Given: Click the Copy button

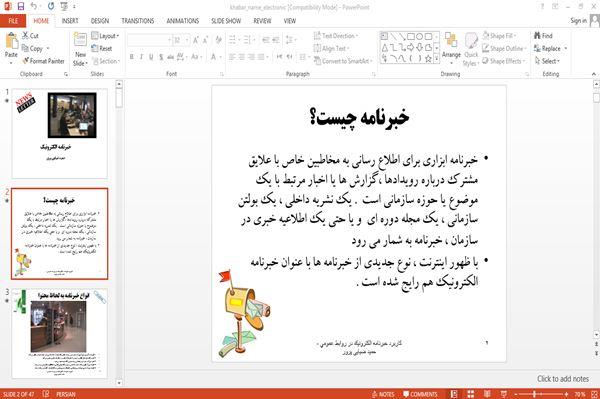Looking at the screenshot, I should [33, 49].
